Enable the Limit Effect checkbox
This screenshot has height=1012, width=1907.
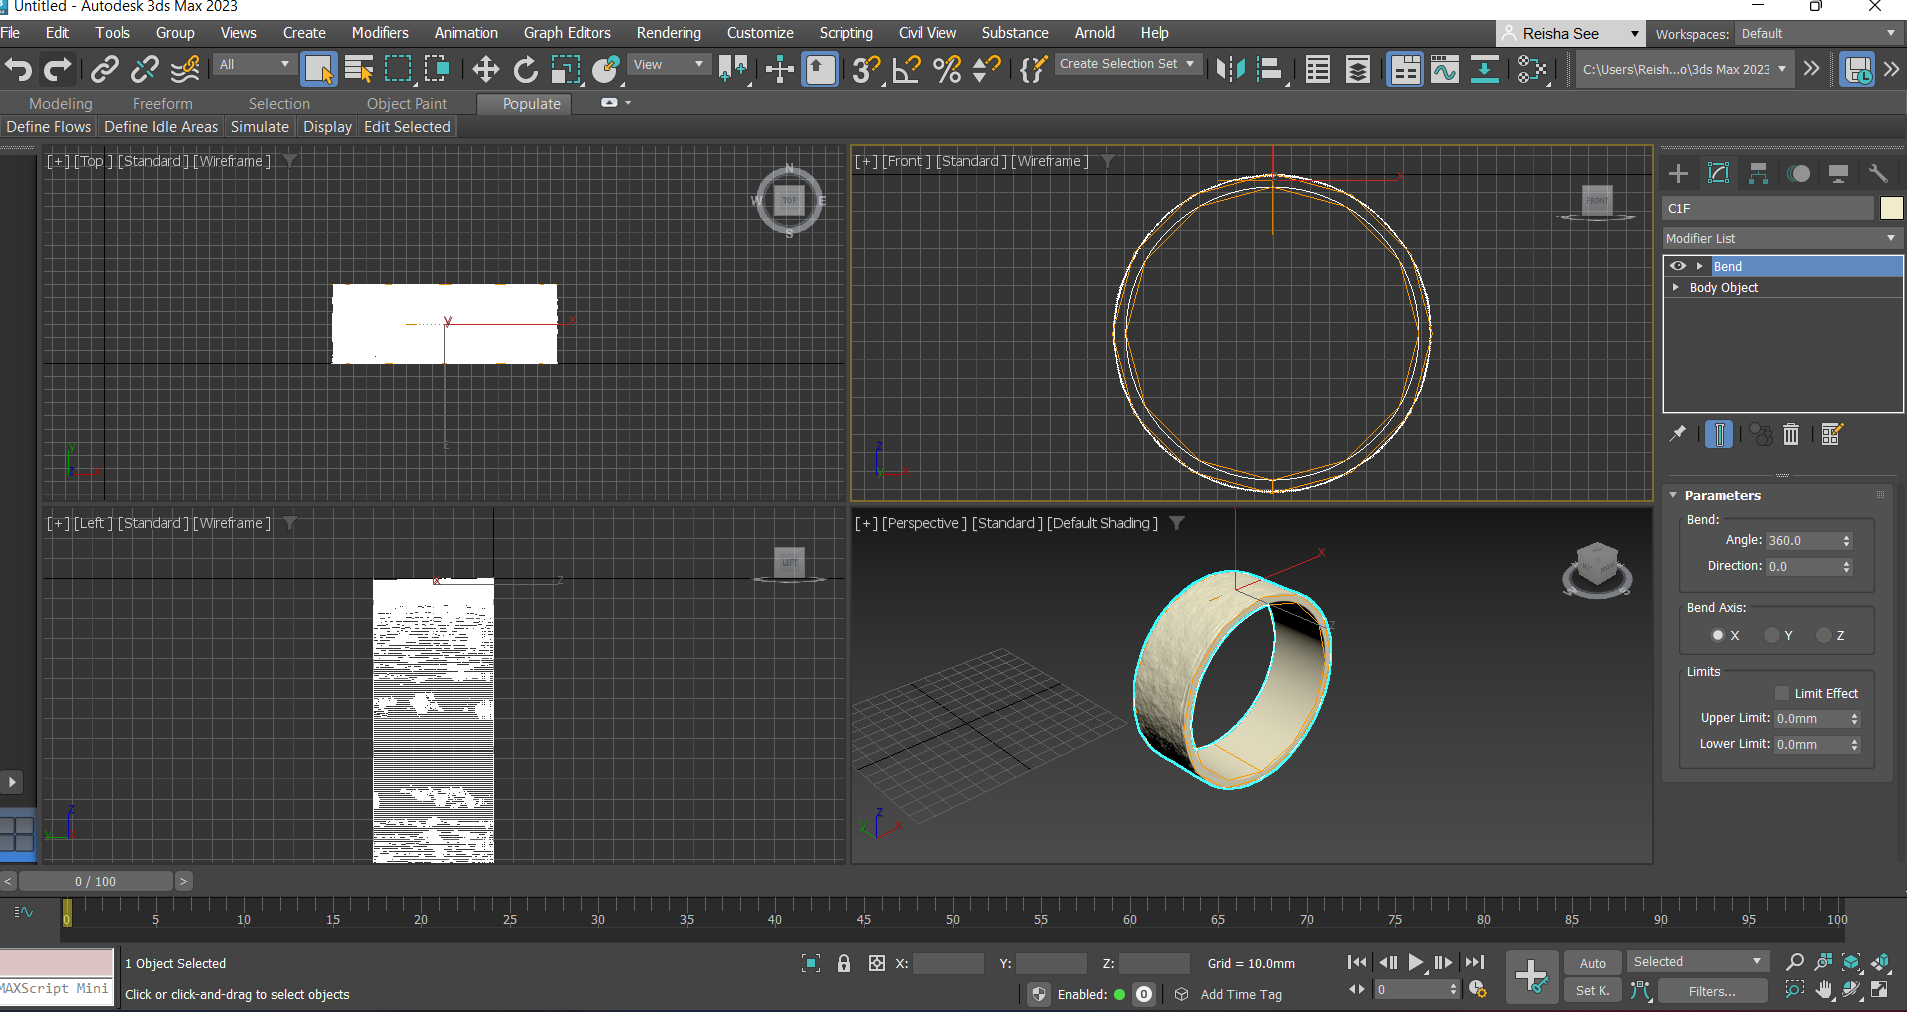tap(1782, 693)
